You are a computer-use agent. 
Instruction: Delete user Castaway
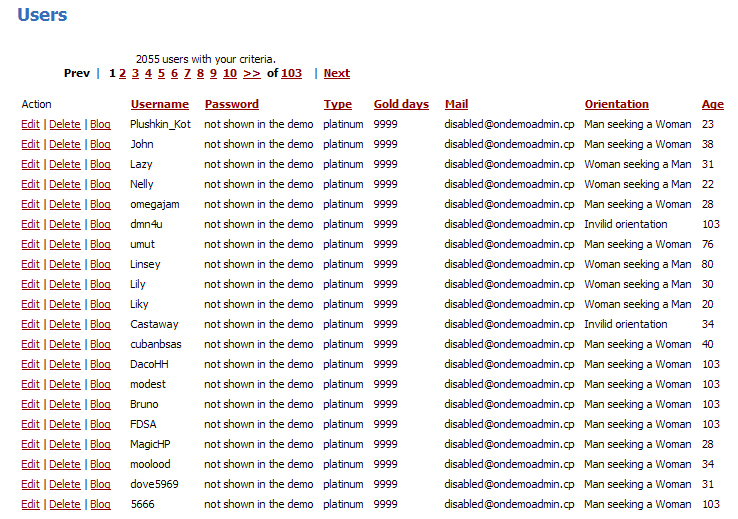tap(64, 324)
